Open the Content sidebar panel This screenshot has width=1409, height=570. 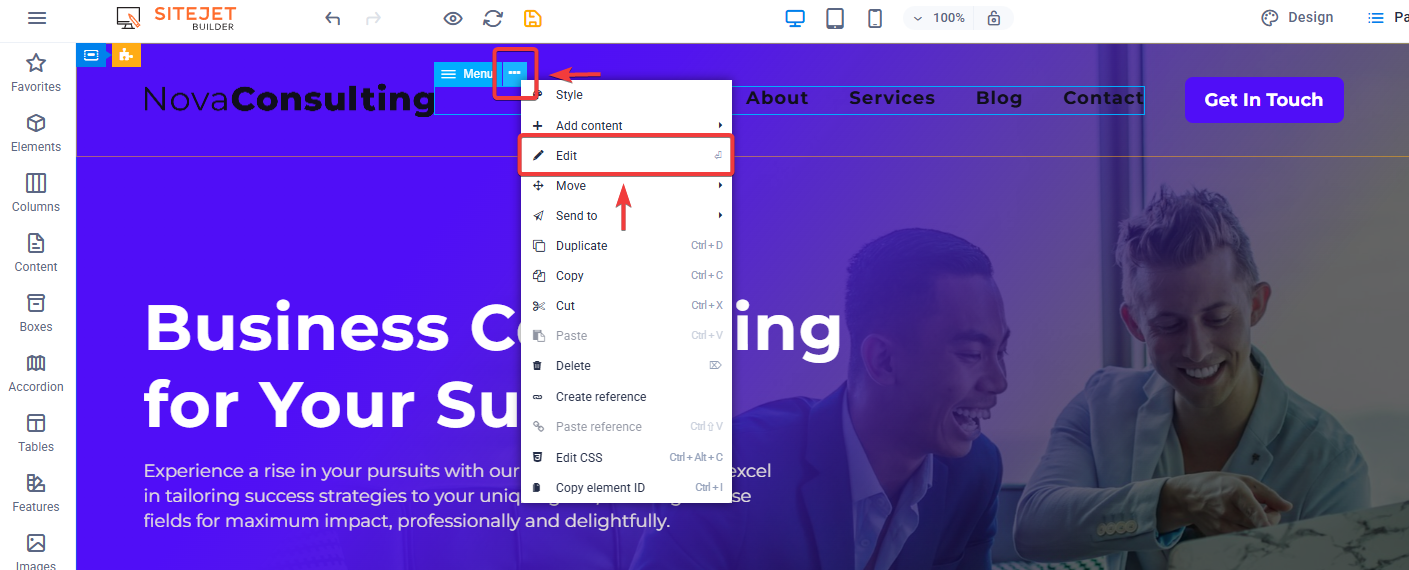click(x=36, y=253)
